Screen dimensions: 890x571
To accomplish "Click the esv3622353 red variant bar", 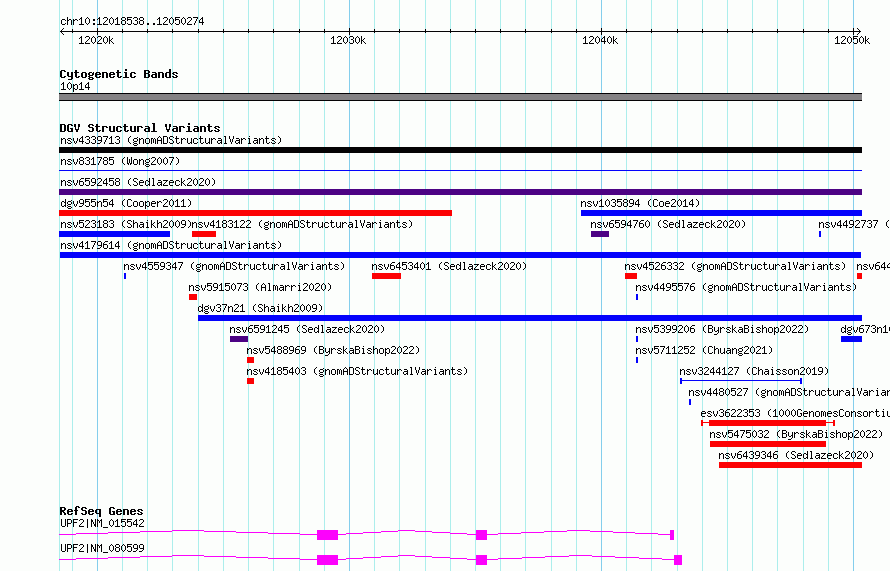I will pyautogui.click(x=768, y=423).
